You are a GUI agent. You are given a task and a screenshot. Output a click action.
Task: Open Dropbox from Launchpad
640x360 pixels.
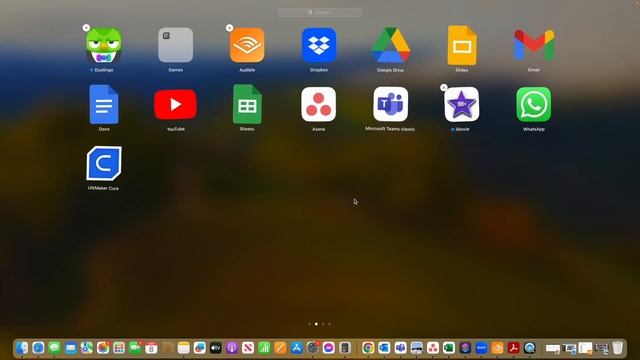point(319,45)
